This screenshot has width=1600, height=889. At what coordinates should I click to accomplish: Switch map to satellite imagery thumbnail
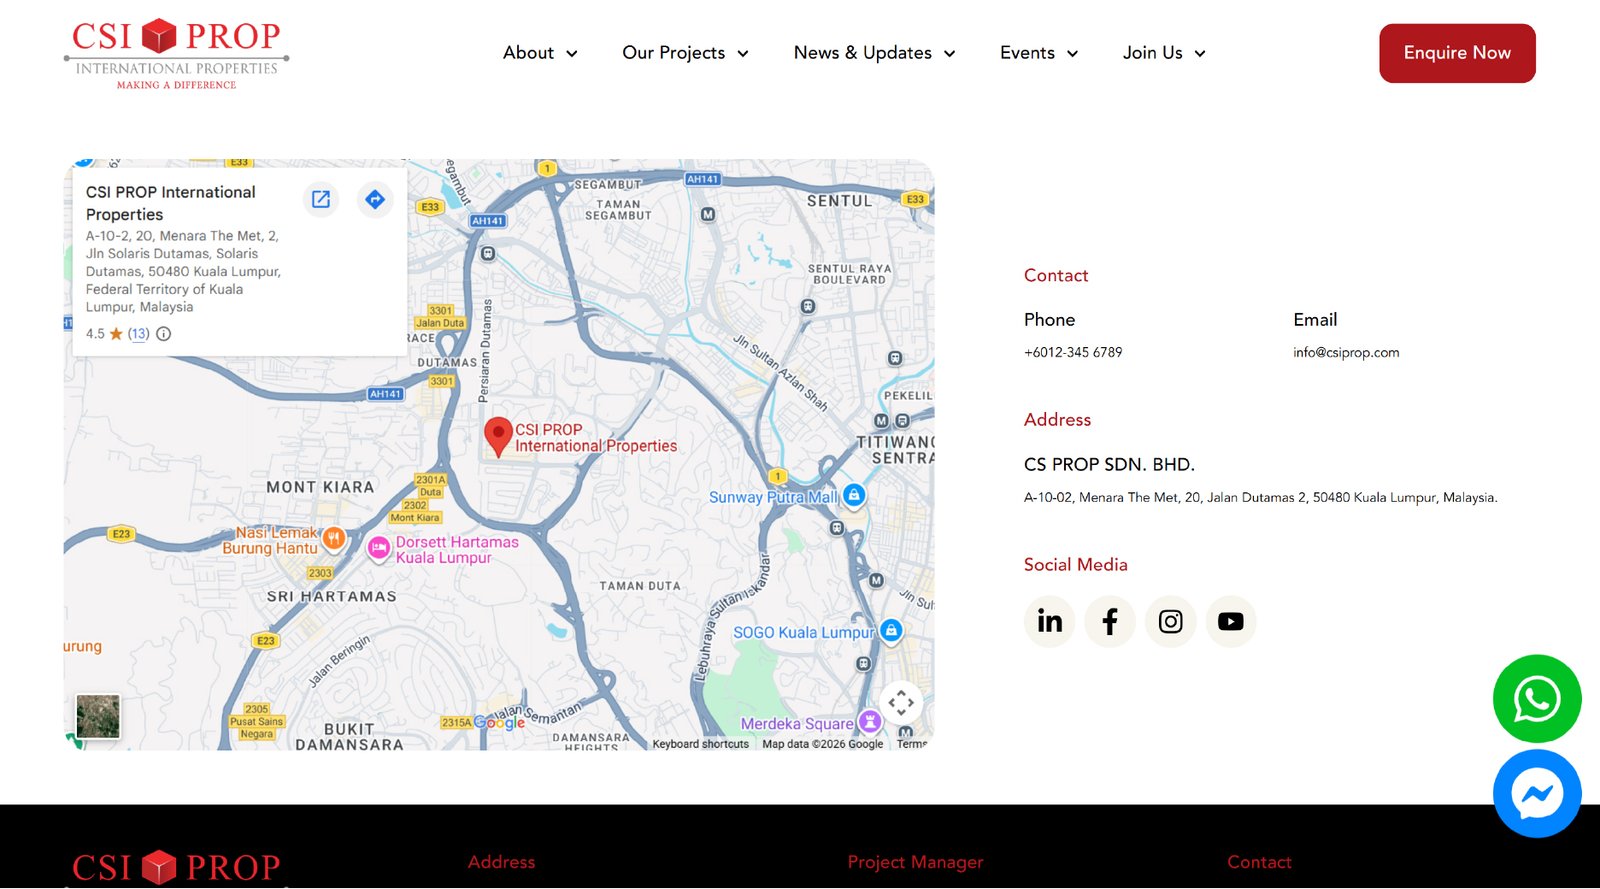[x=98, y=716]
